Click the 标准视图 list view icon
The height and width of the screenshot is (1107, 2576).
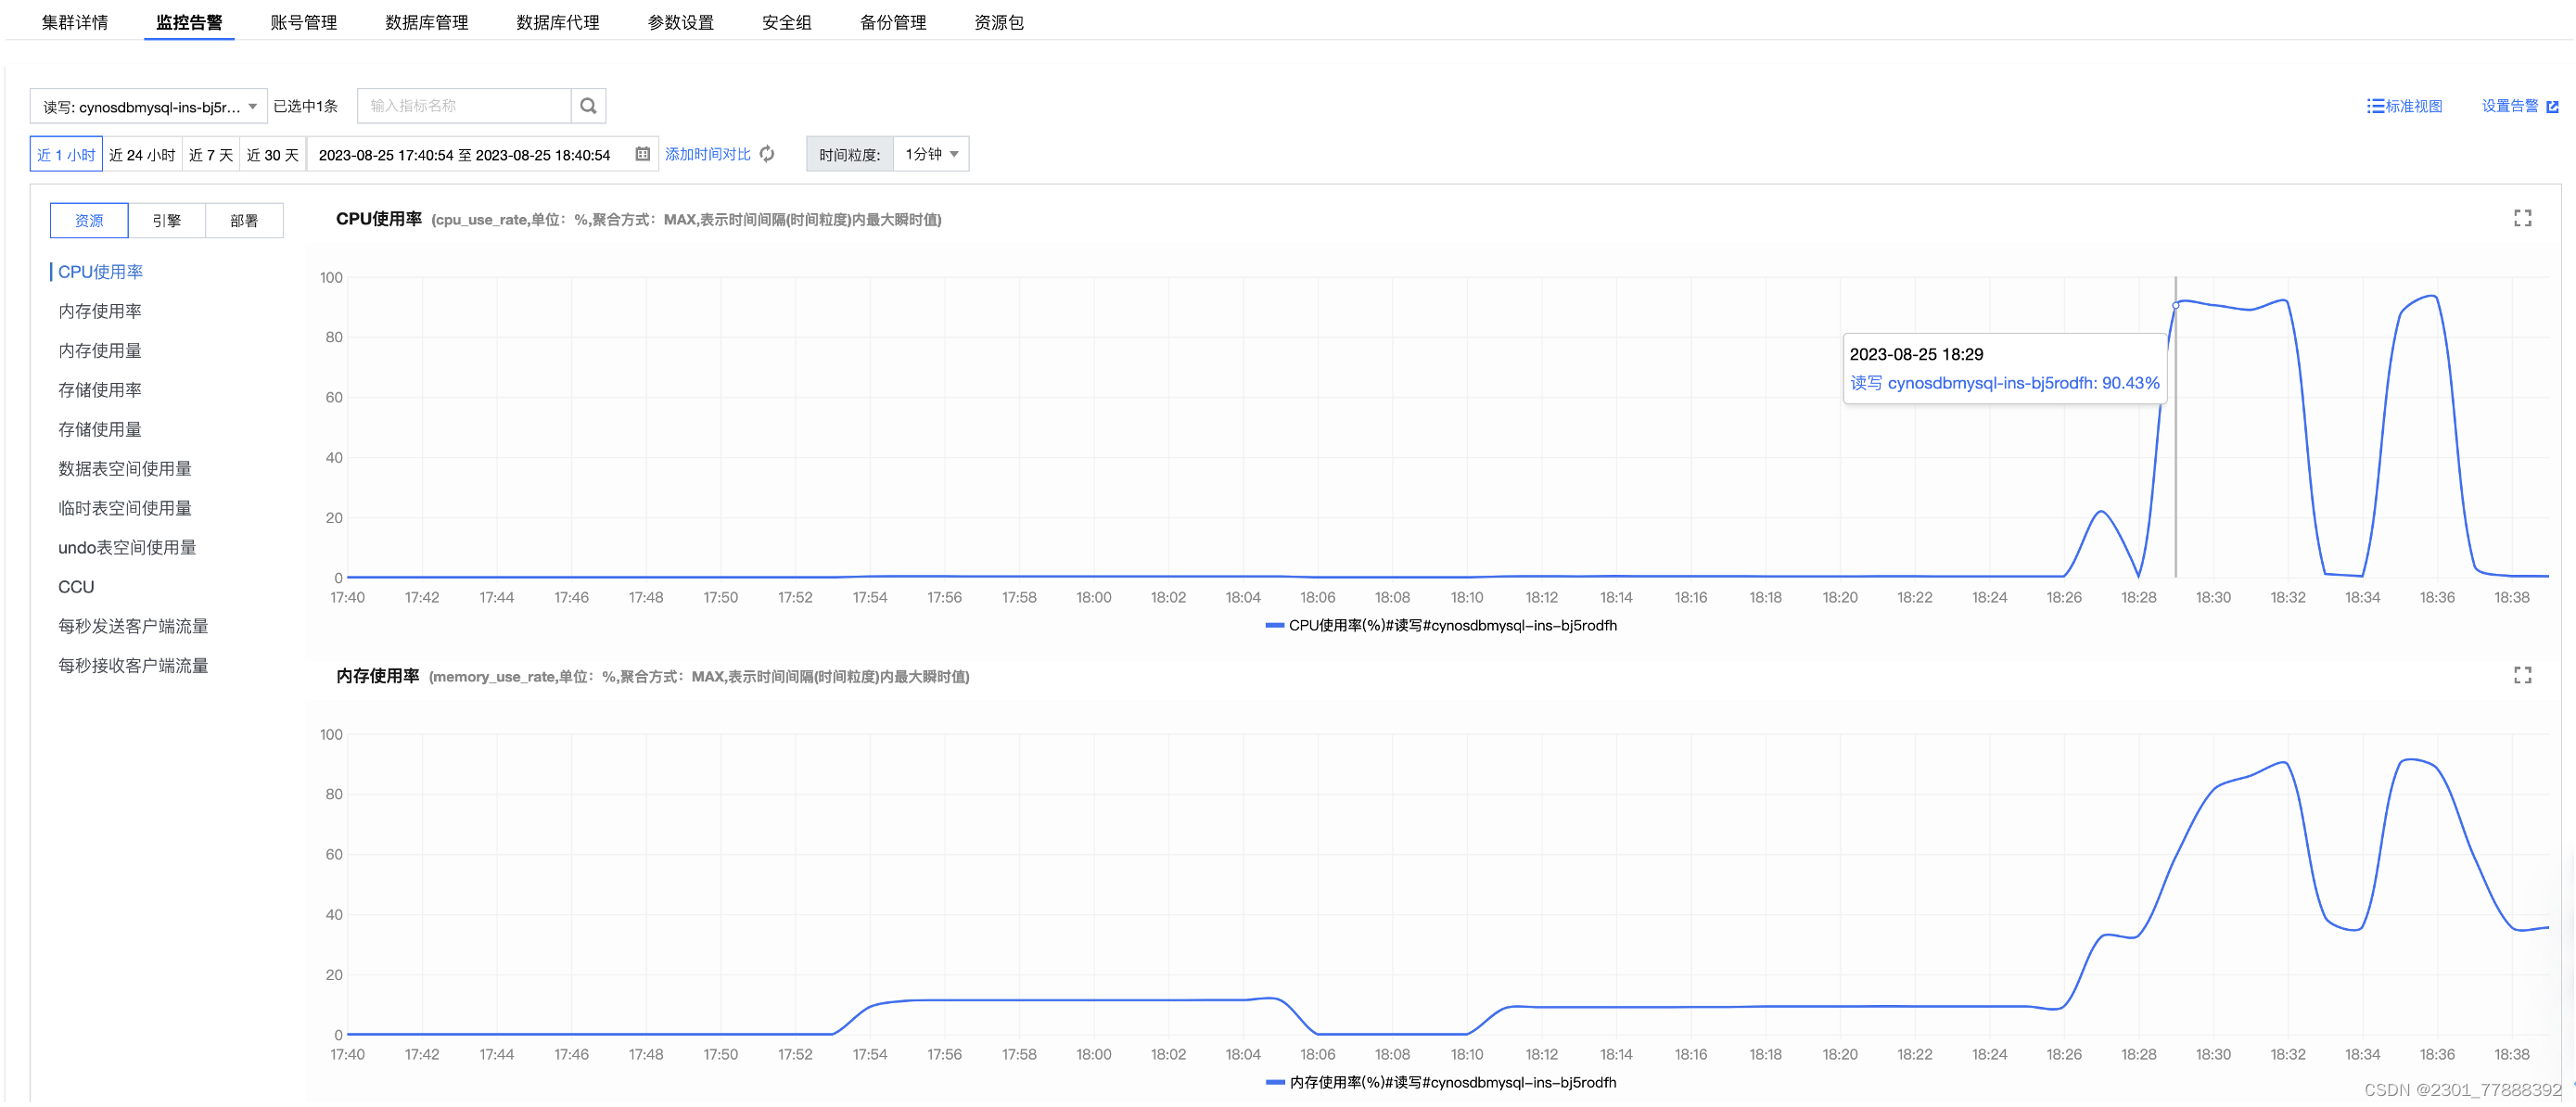click(2375, 106)
